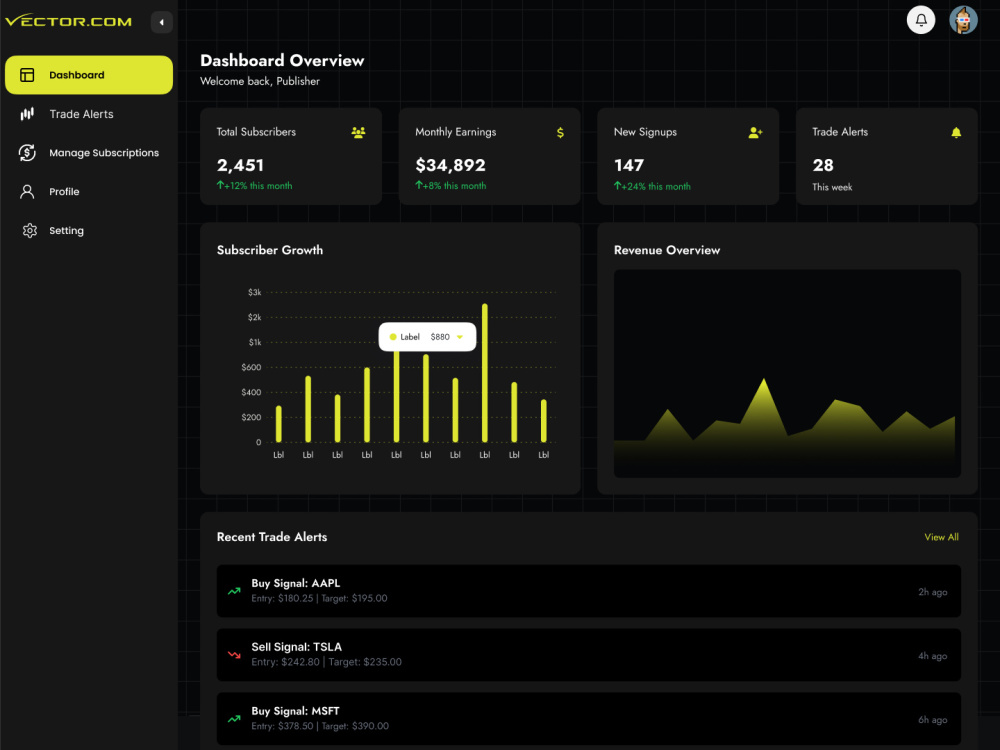Click the 4h ago timestamp
The height and width of the screenshot is (750, 1000).
coord(932,656)
